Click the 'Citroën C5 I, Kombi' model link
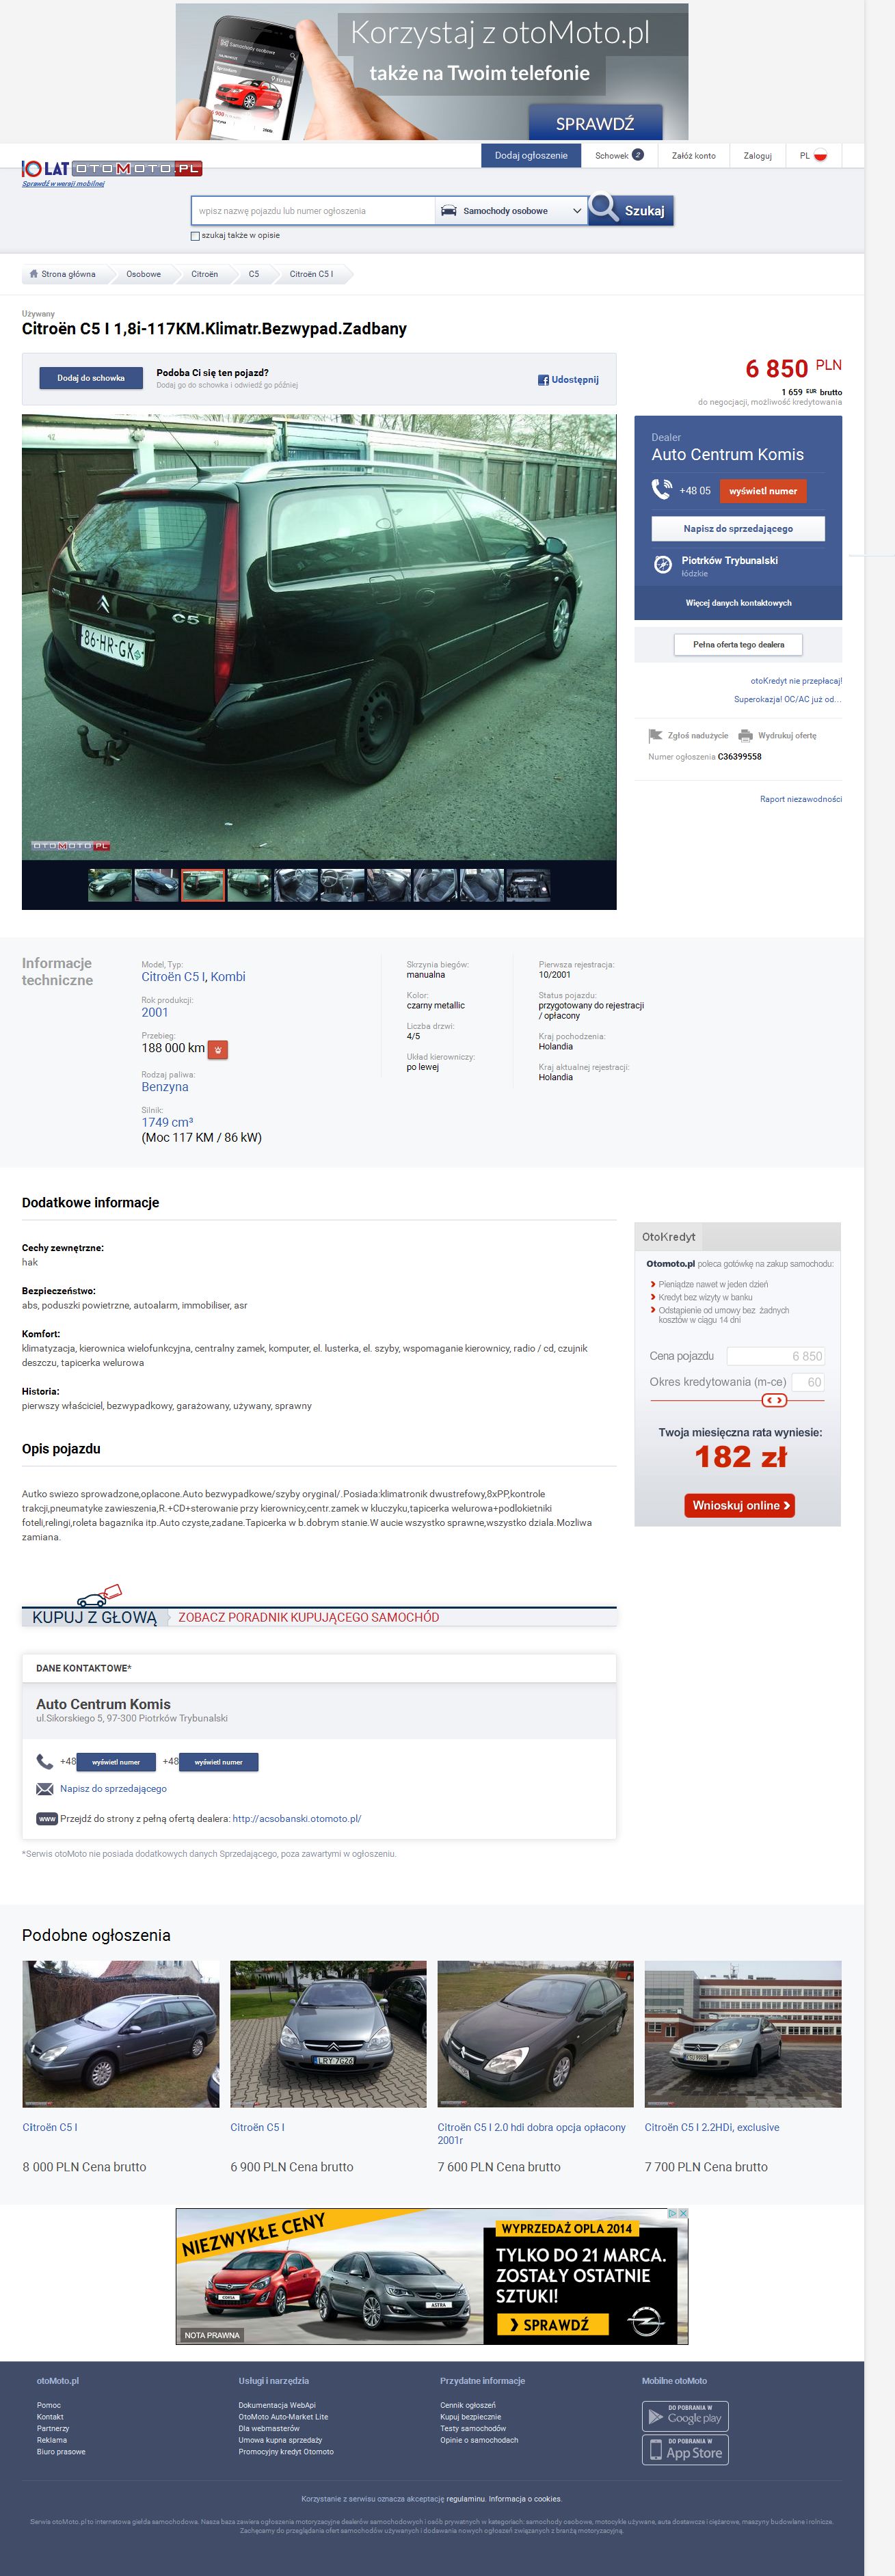This screenshot has height=2576, width=895. coord(193,977)
